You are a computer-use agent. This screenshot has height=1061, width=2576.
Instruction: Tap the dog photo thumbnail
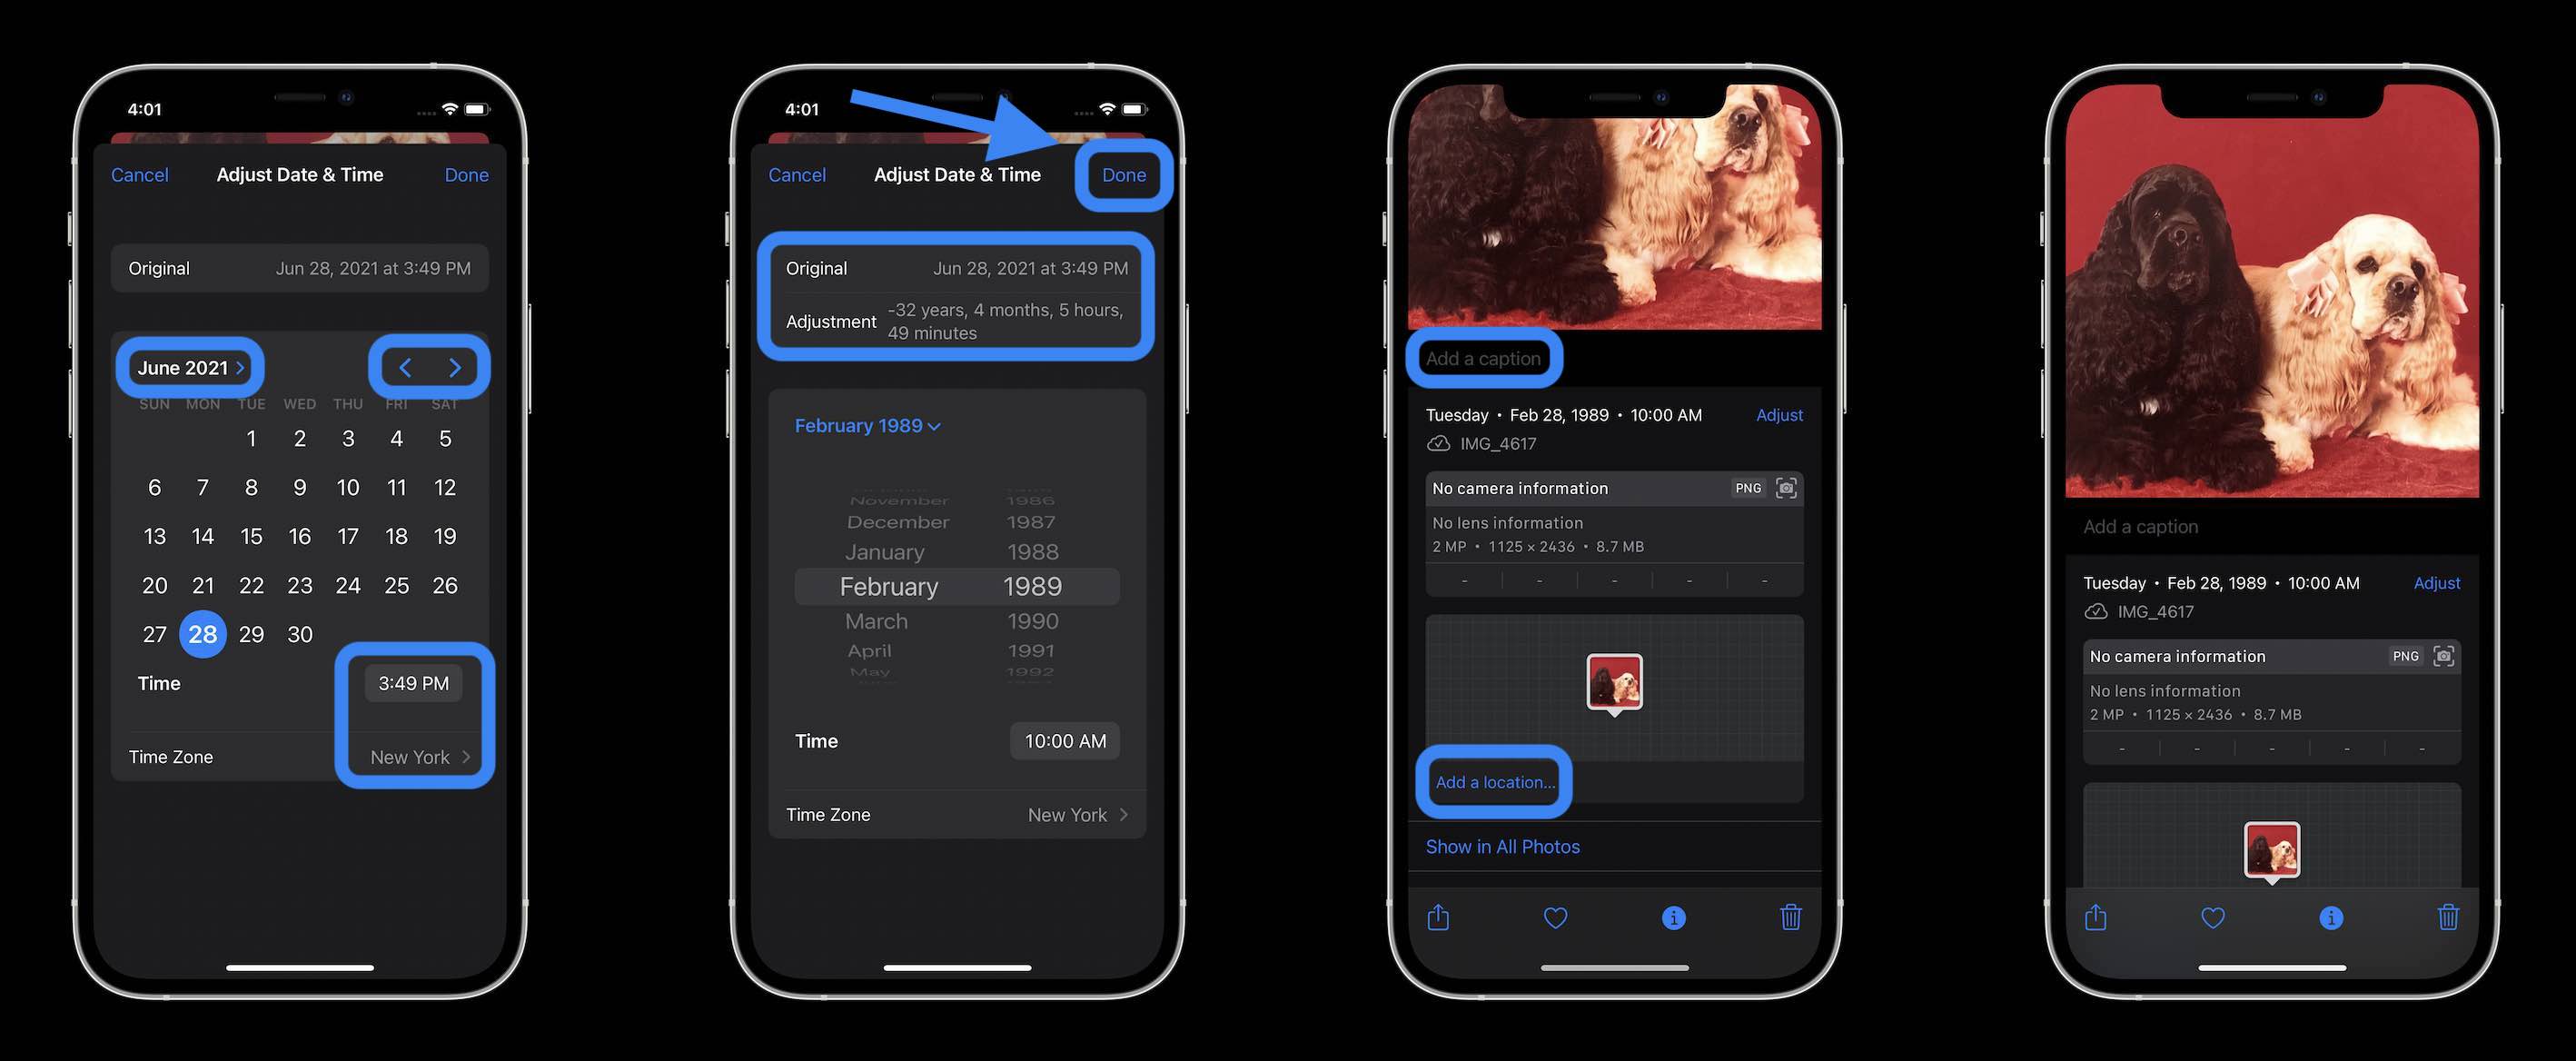click(x=1615, y=681)
